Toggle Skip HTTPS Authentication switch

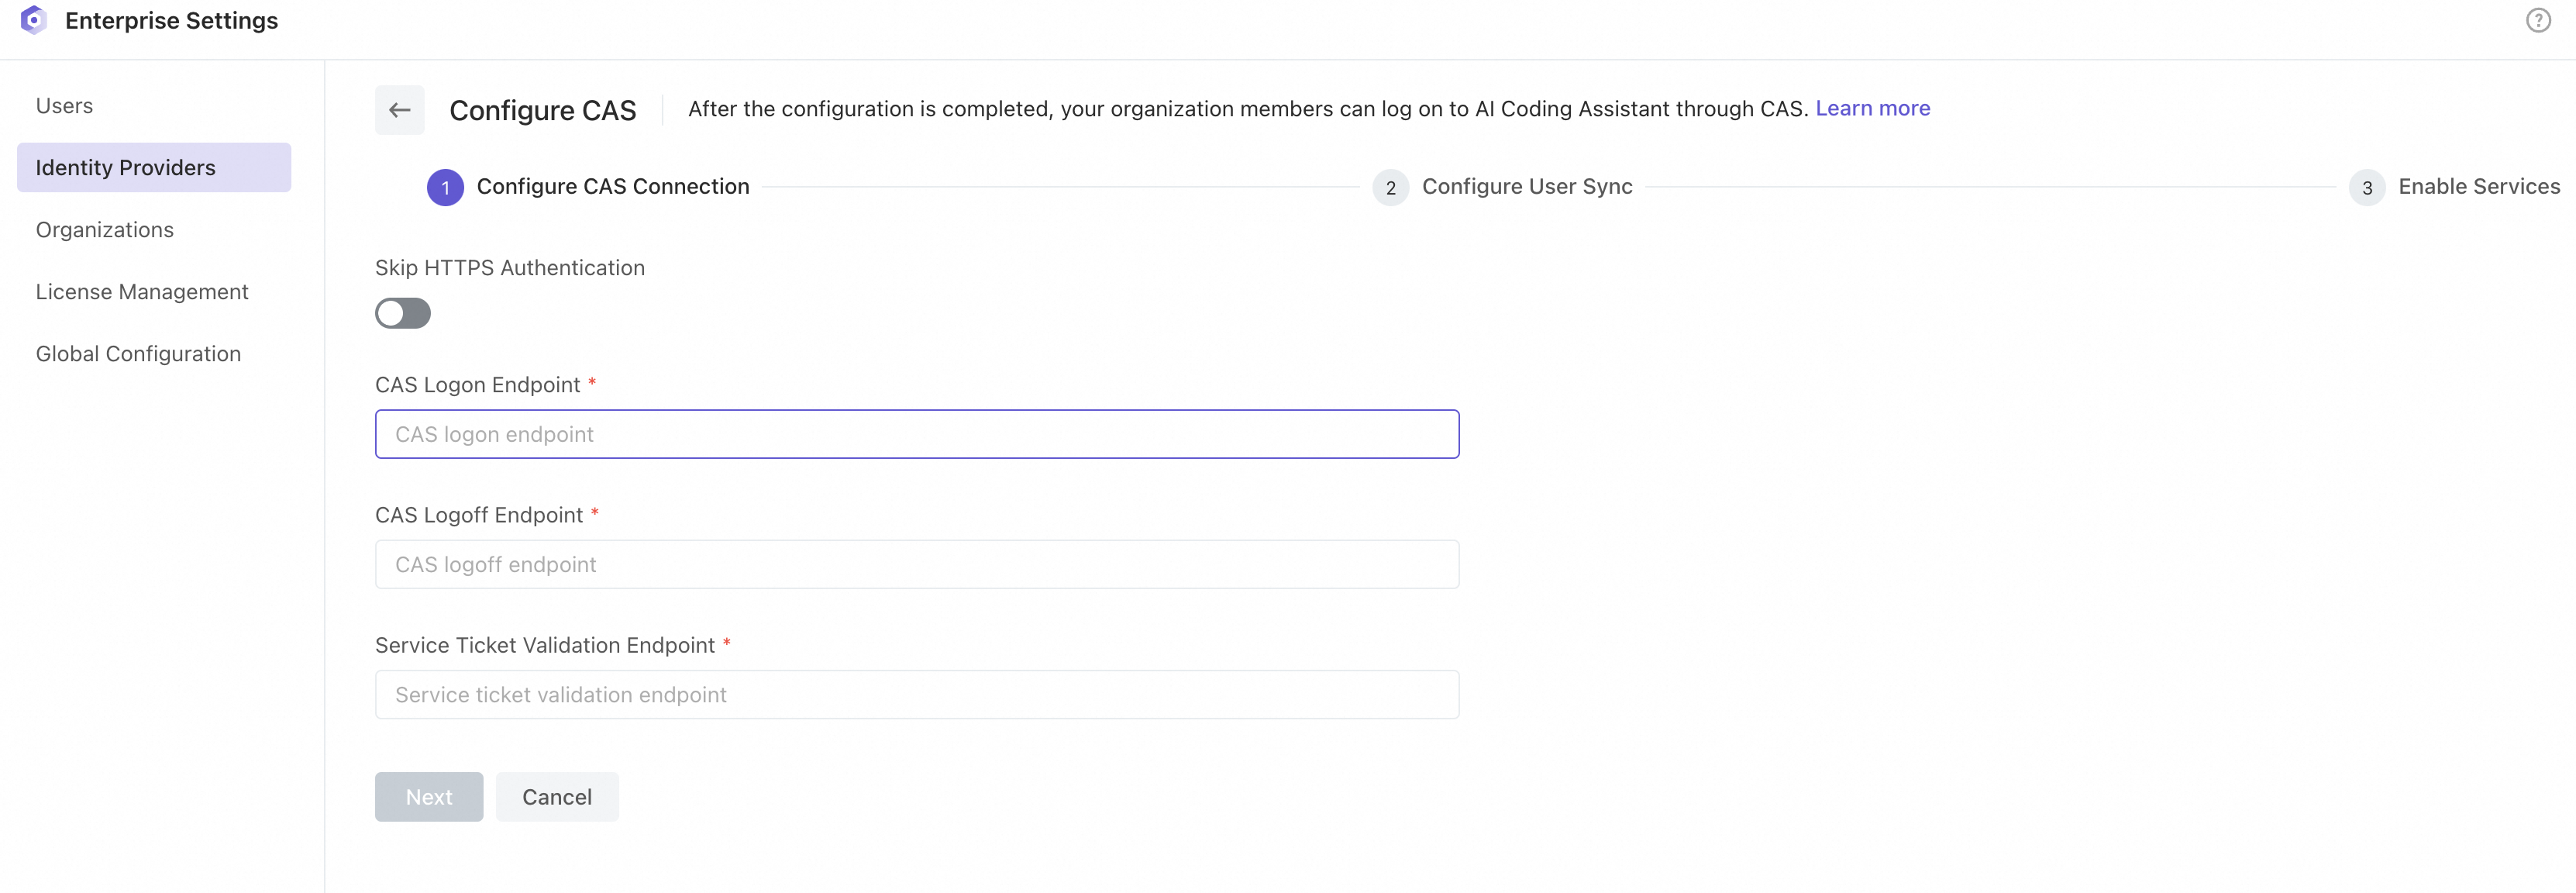[403, 313]
